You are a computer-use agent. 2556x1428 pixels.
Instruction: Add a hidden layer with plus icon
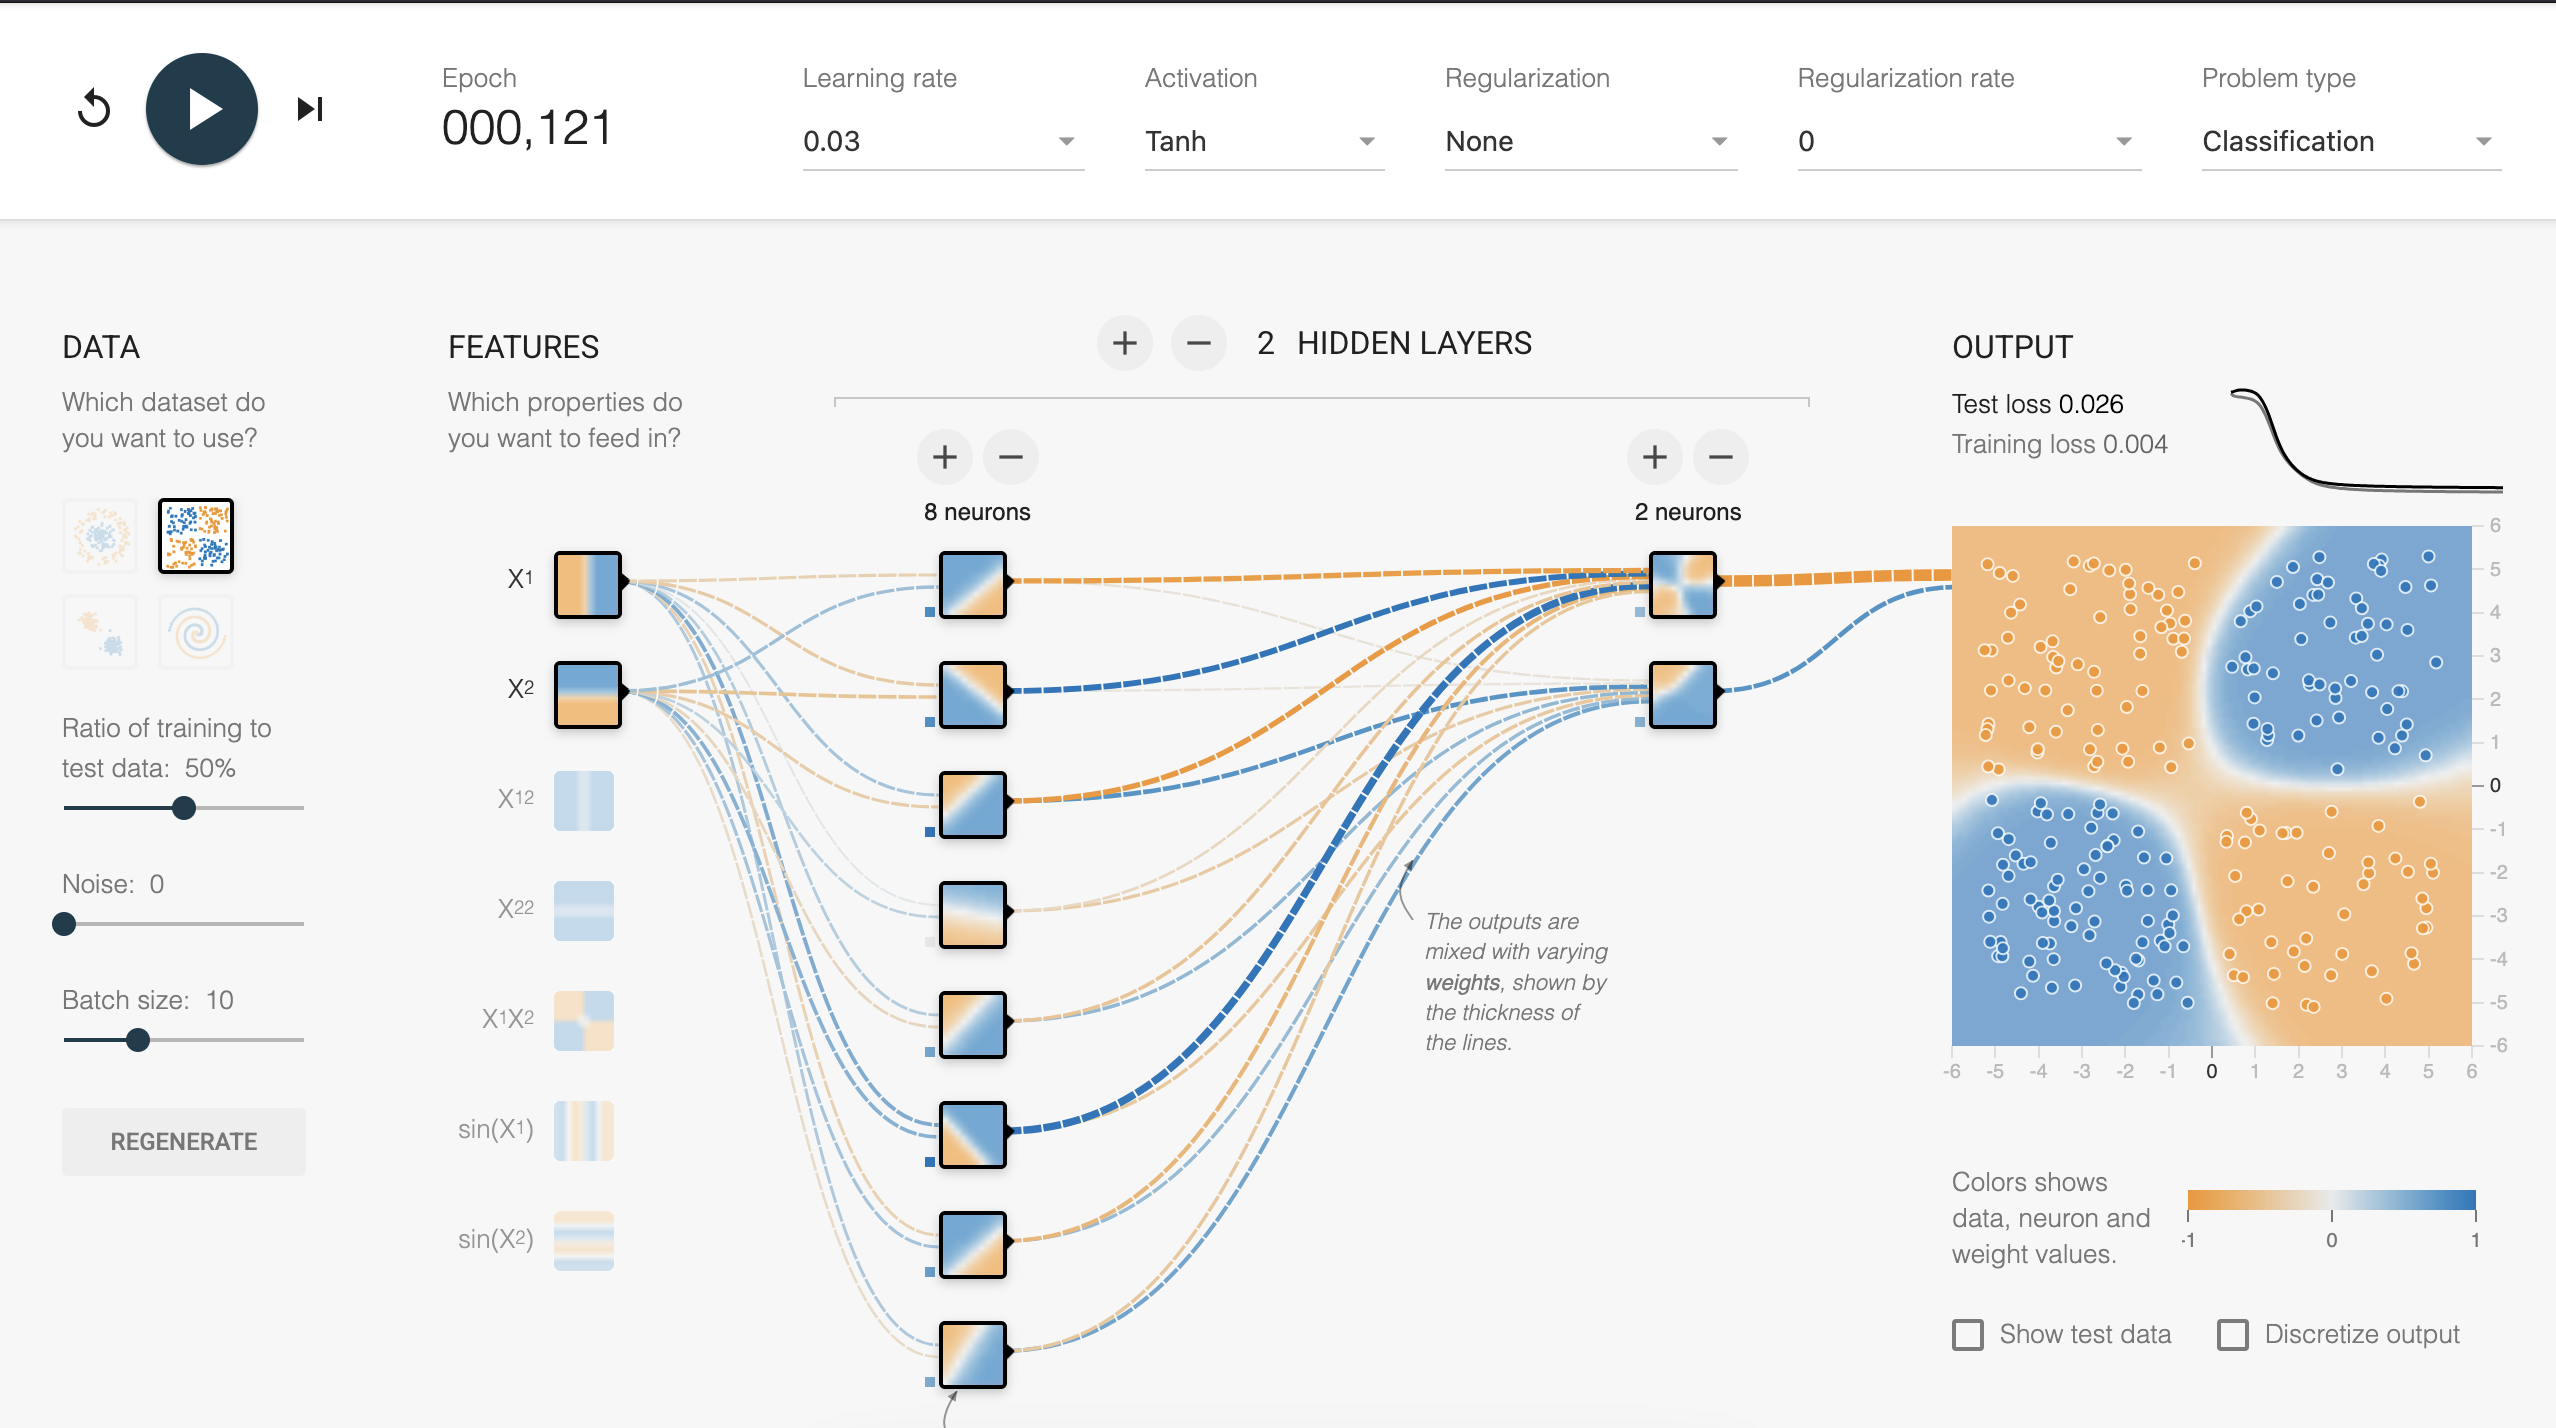click(x=1125, y=344)
